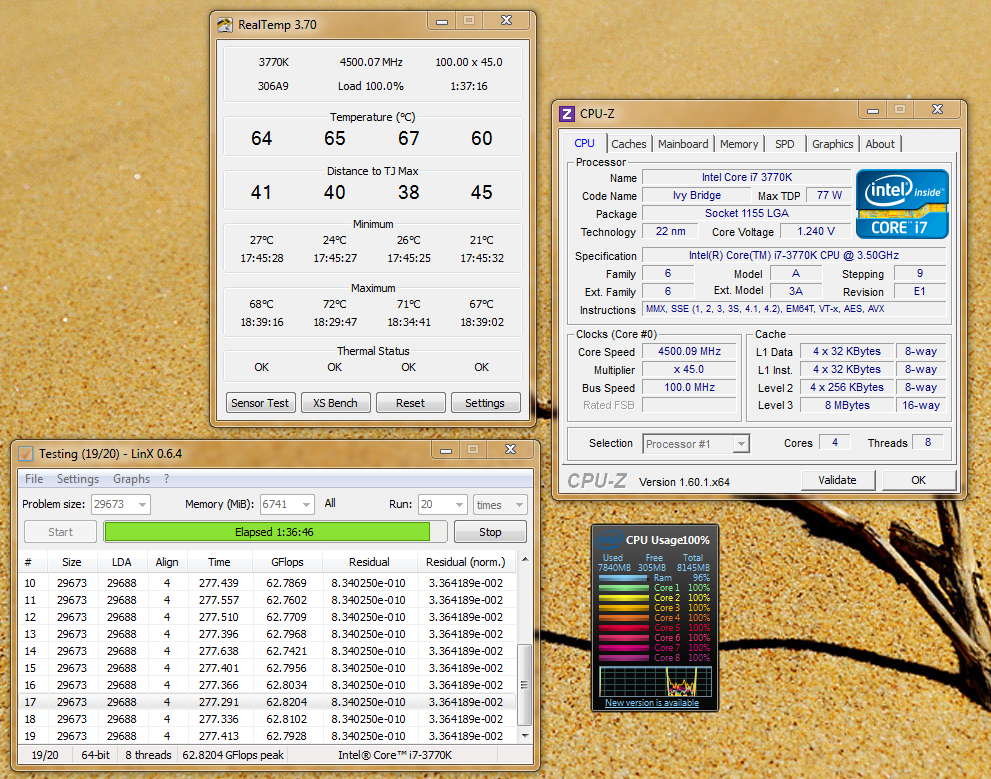Click the LinX results vertical scrollbar thumb
Image resolution: width=991 pixels, height=779 pixels.
coord(524,685)
